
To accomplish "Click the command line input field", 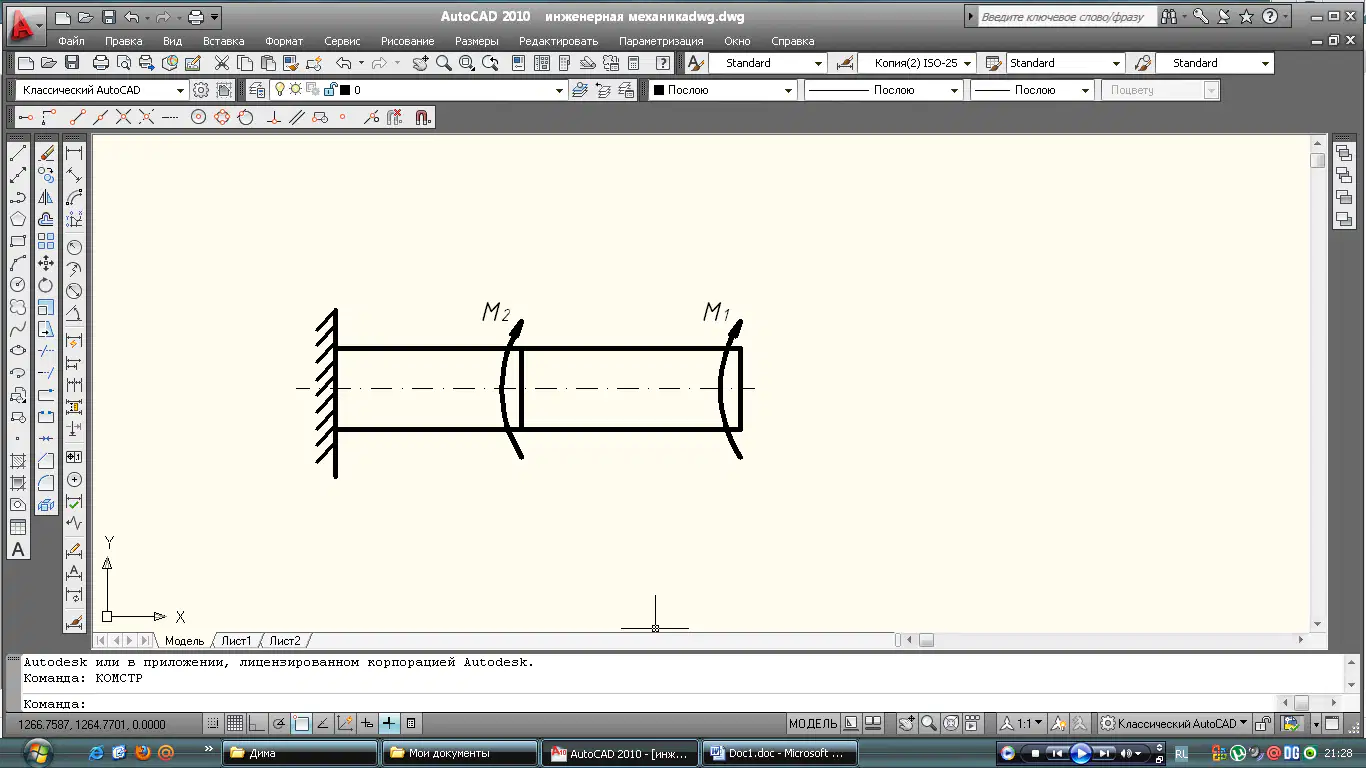I will [x=650, y=704].
